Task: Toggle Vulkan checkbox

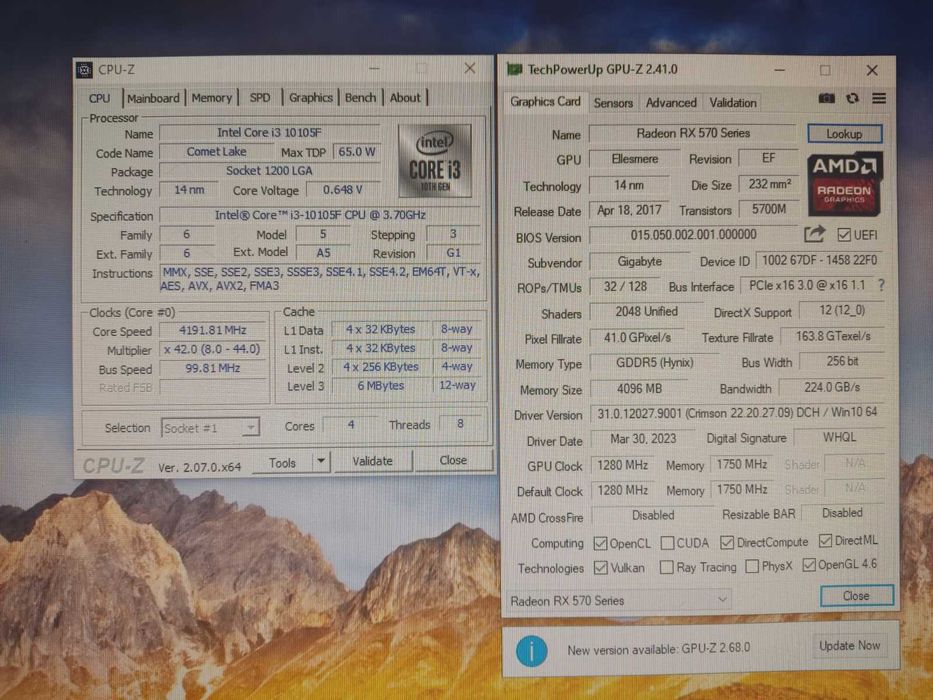Action: 600,567
